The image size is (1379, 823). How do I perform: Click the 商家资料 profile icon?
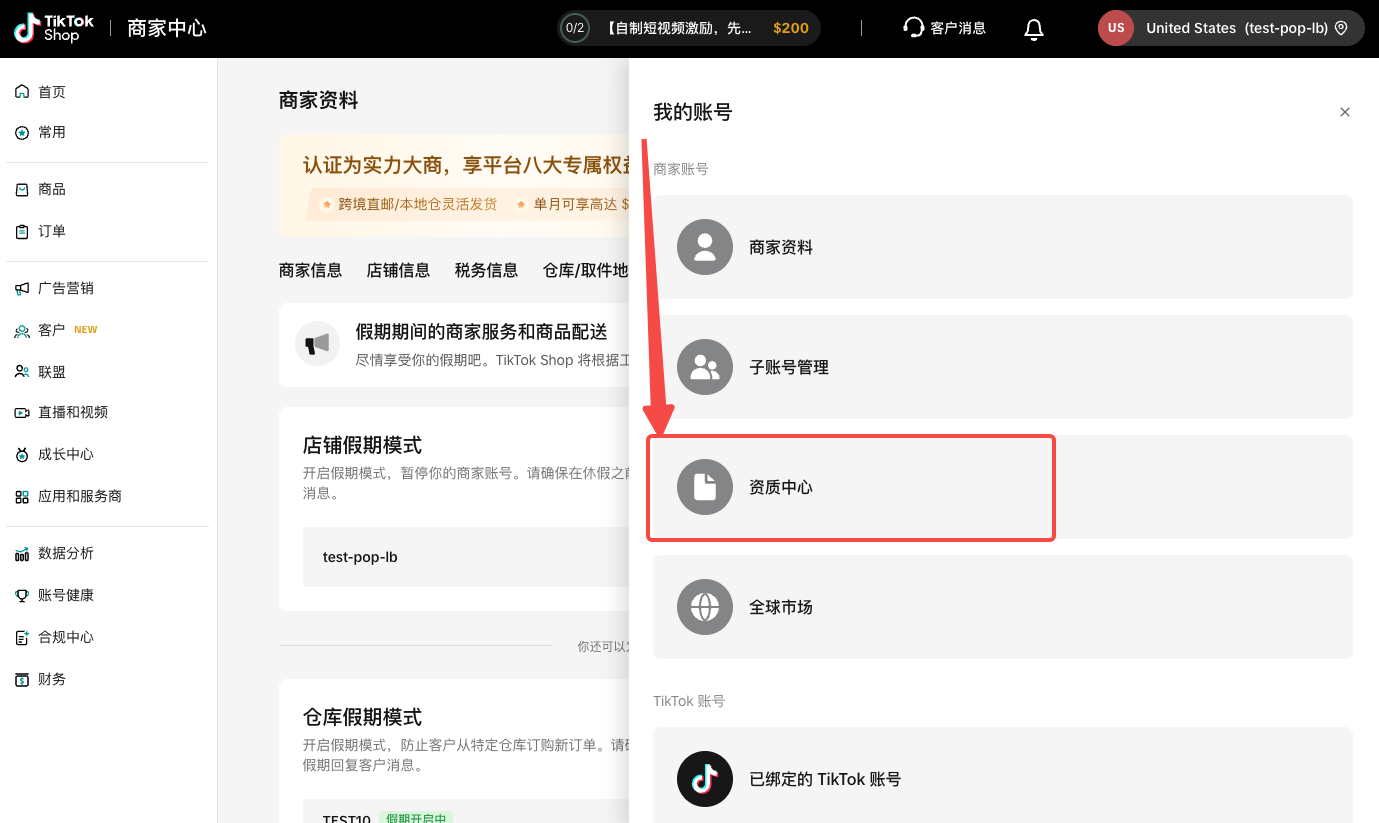tap(705, 247)
